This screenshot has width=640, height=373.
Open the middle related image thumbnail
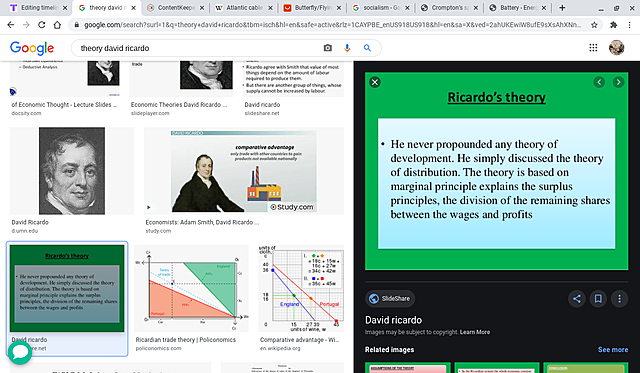496,367
